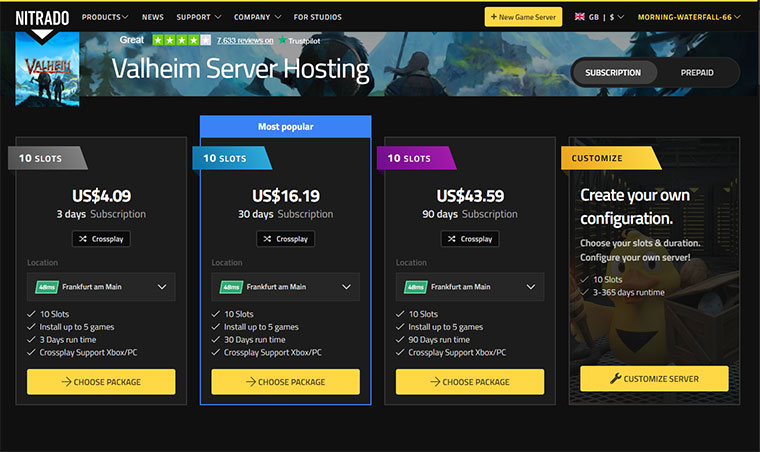Click the ping badge in 90 days location
Viewport: 760px width, 452px height.
[415, 287]
